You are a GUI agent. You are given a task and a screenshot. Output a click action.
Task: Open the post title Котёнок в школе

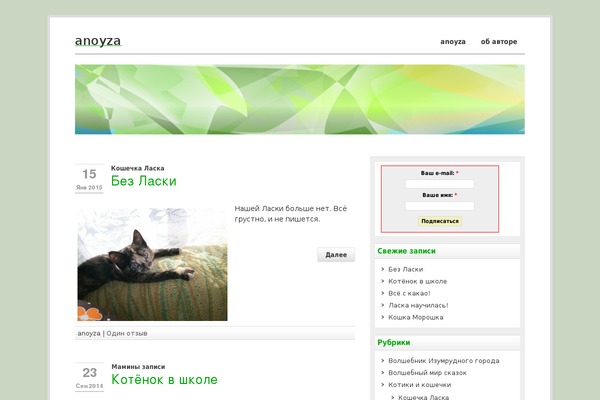(164, 379)
